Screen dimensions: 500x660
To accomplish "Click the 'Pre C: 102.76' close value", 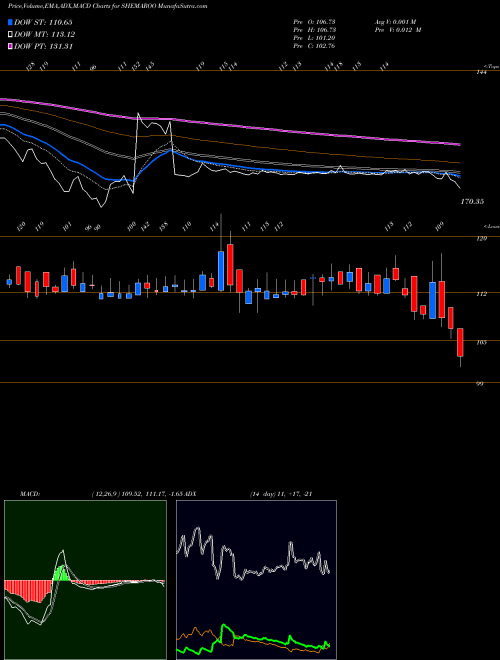I will [314, 46].
